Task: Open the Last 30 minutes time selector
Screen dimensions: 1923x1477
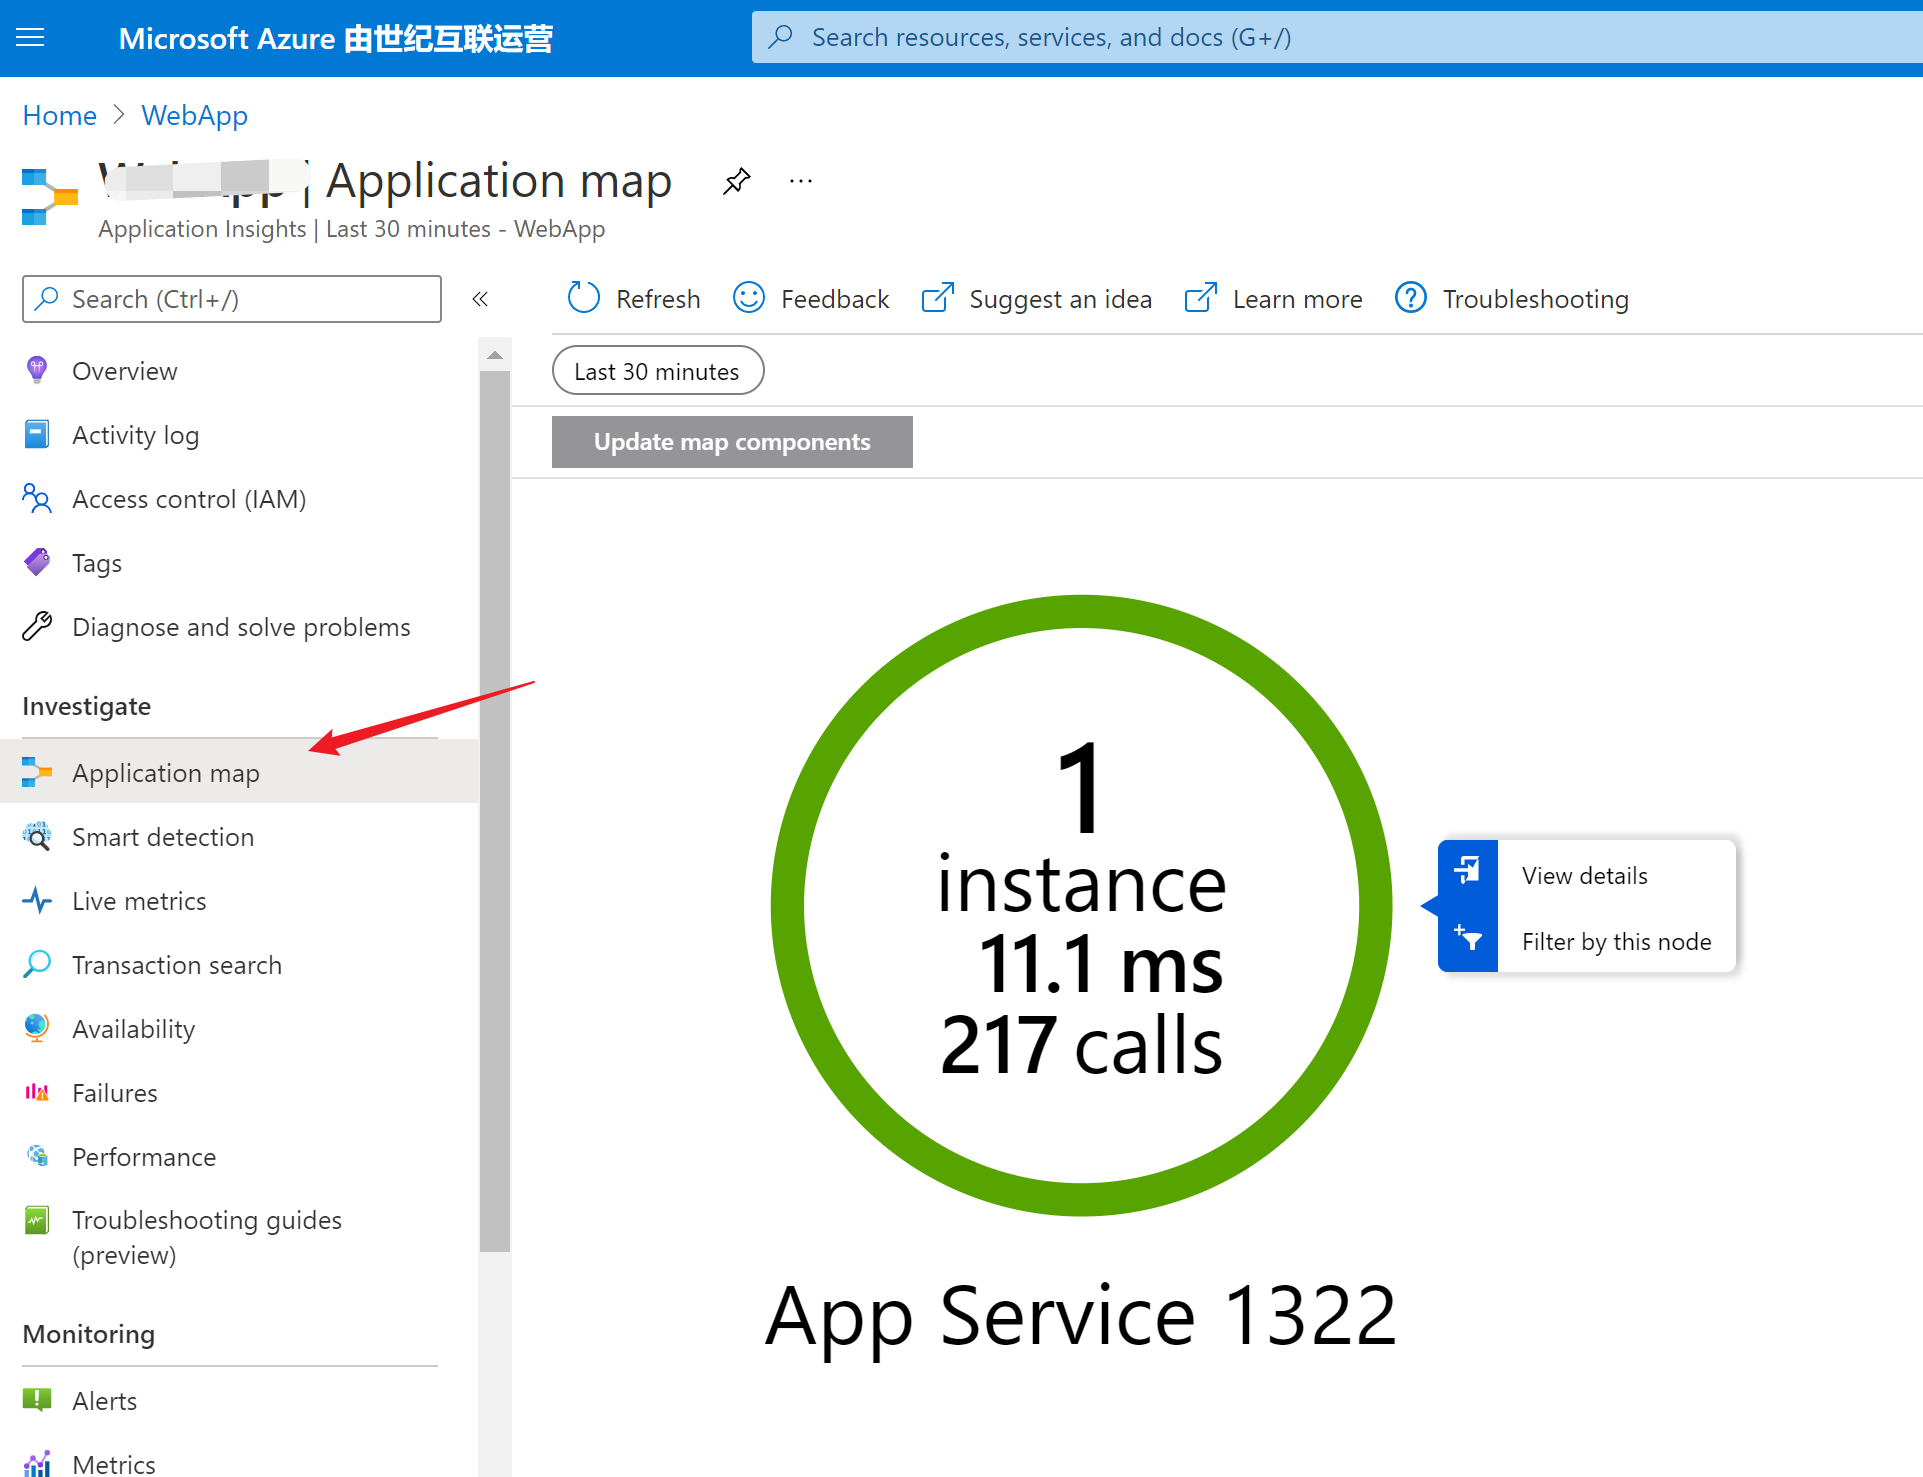Action: [x=657, y=371]
